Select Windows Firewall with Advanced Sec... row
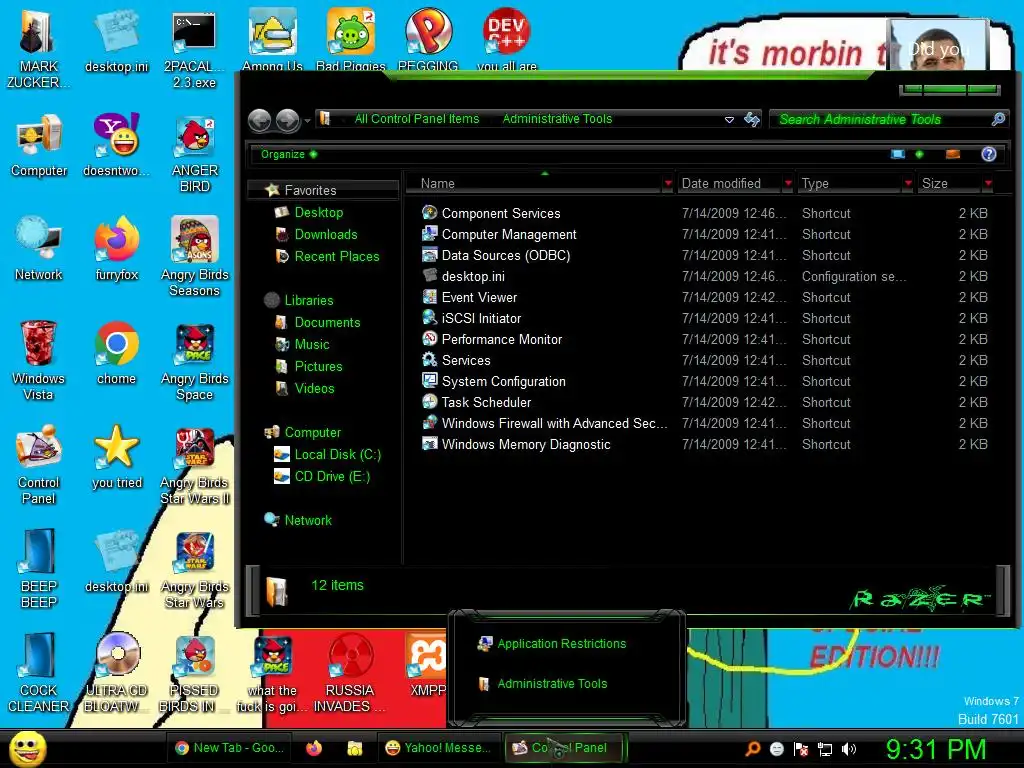The height and width of the screenshot is (768, 1024). [705, 423]
